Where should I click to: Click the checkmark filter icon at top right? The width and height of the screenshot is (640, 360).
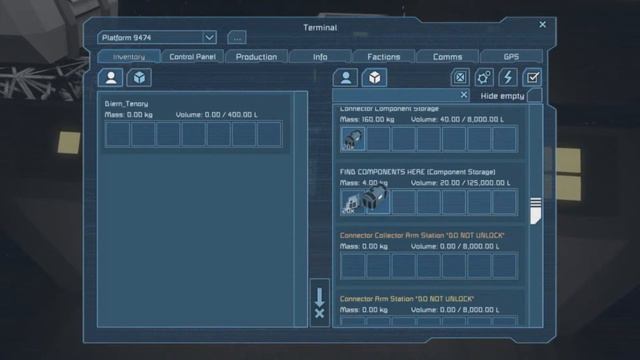coord(532,78)
